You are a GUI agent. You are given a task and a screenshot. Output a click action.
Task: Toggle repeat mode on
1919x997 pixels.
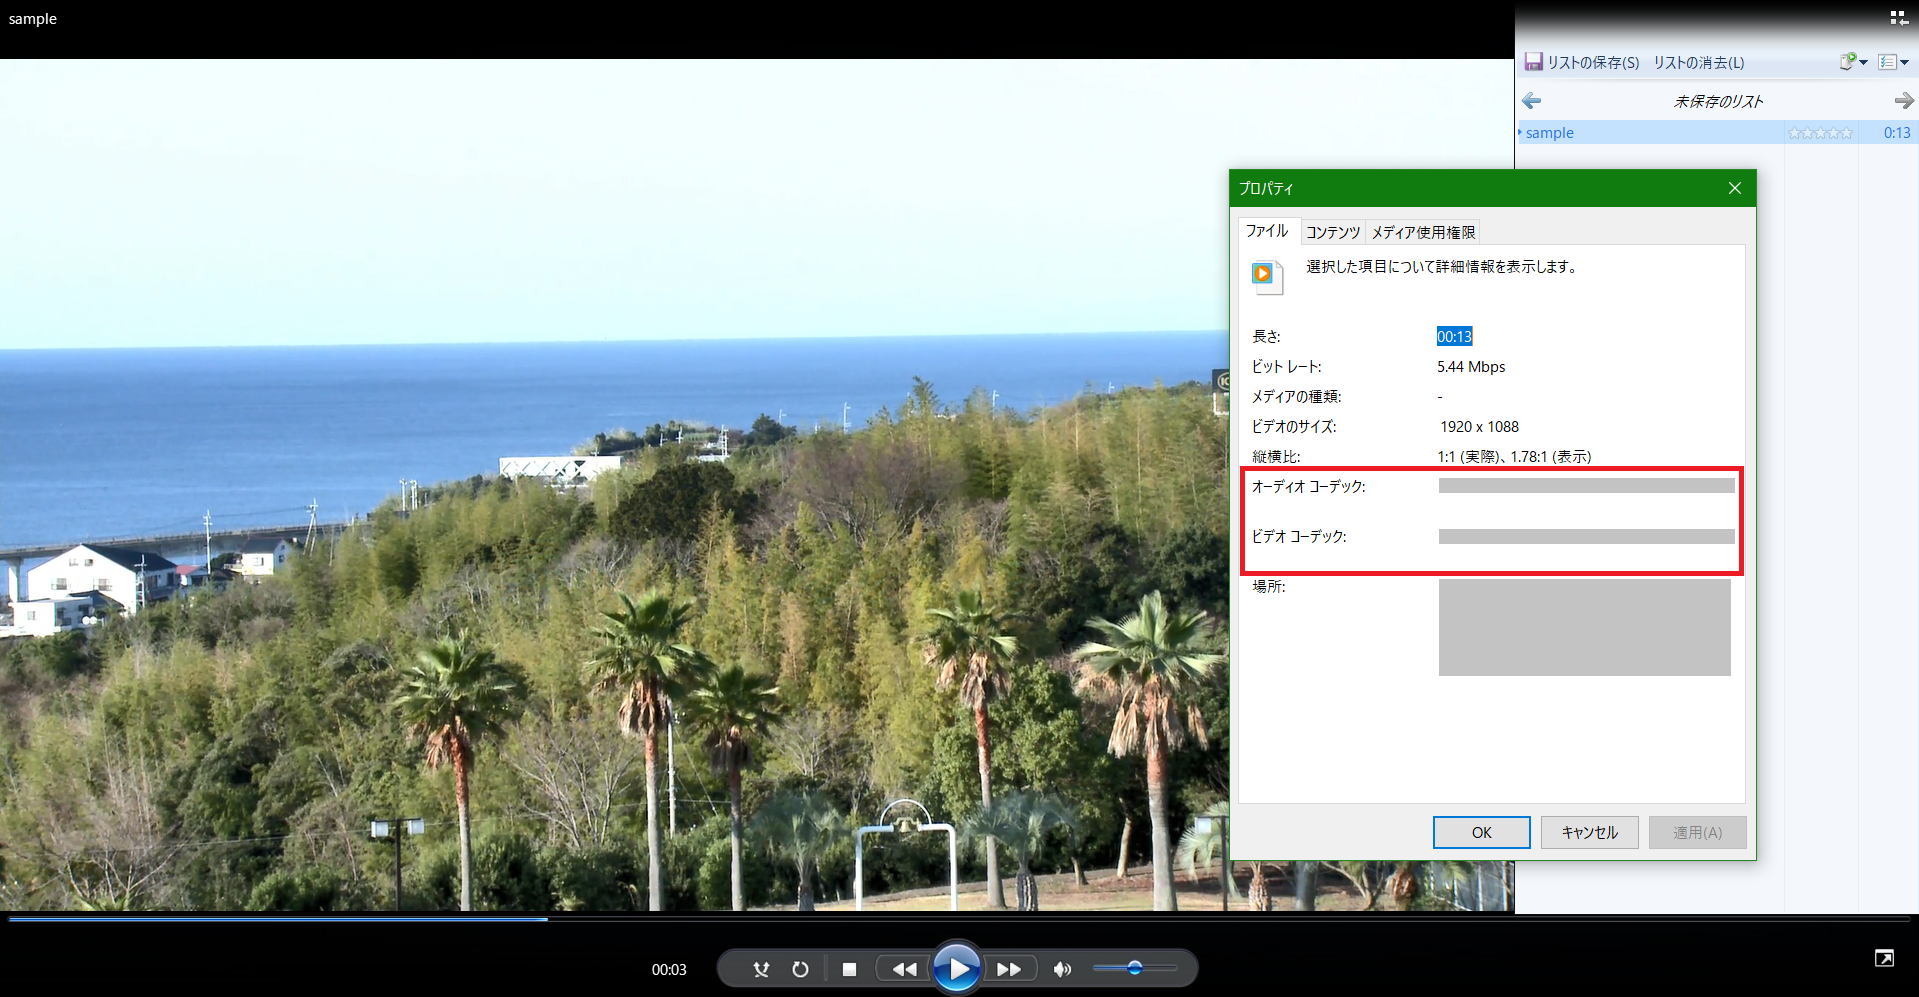tap(800, 969)
